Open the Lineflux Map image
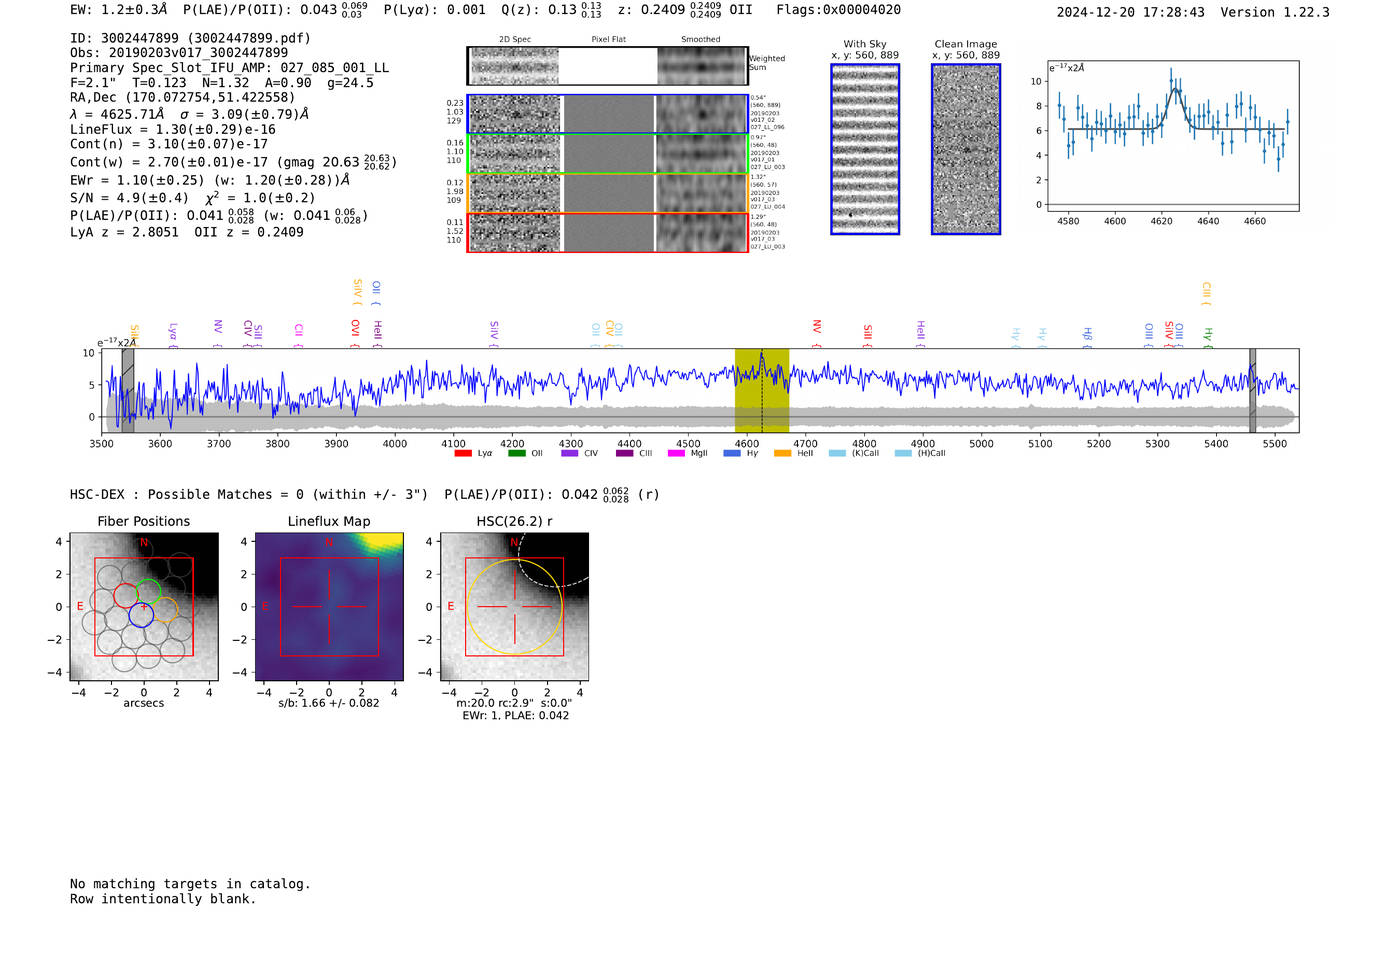 coord(329,607)
